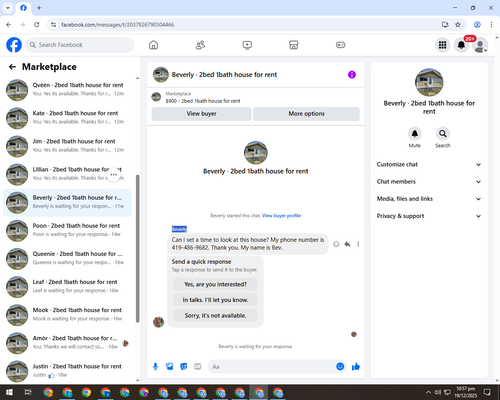Search in conversation magnifier icon

[443, 134]
